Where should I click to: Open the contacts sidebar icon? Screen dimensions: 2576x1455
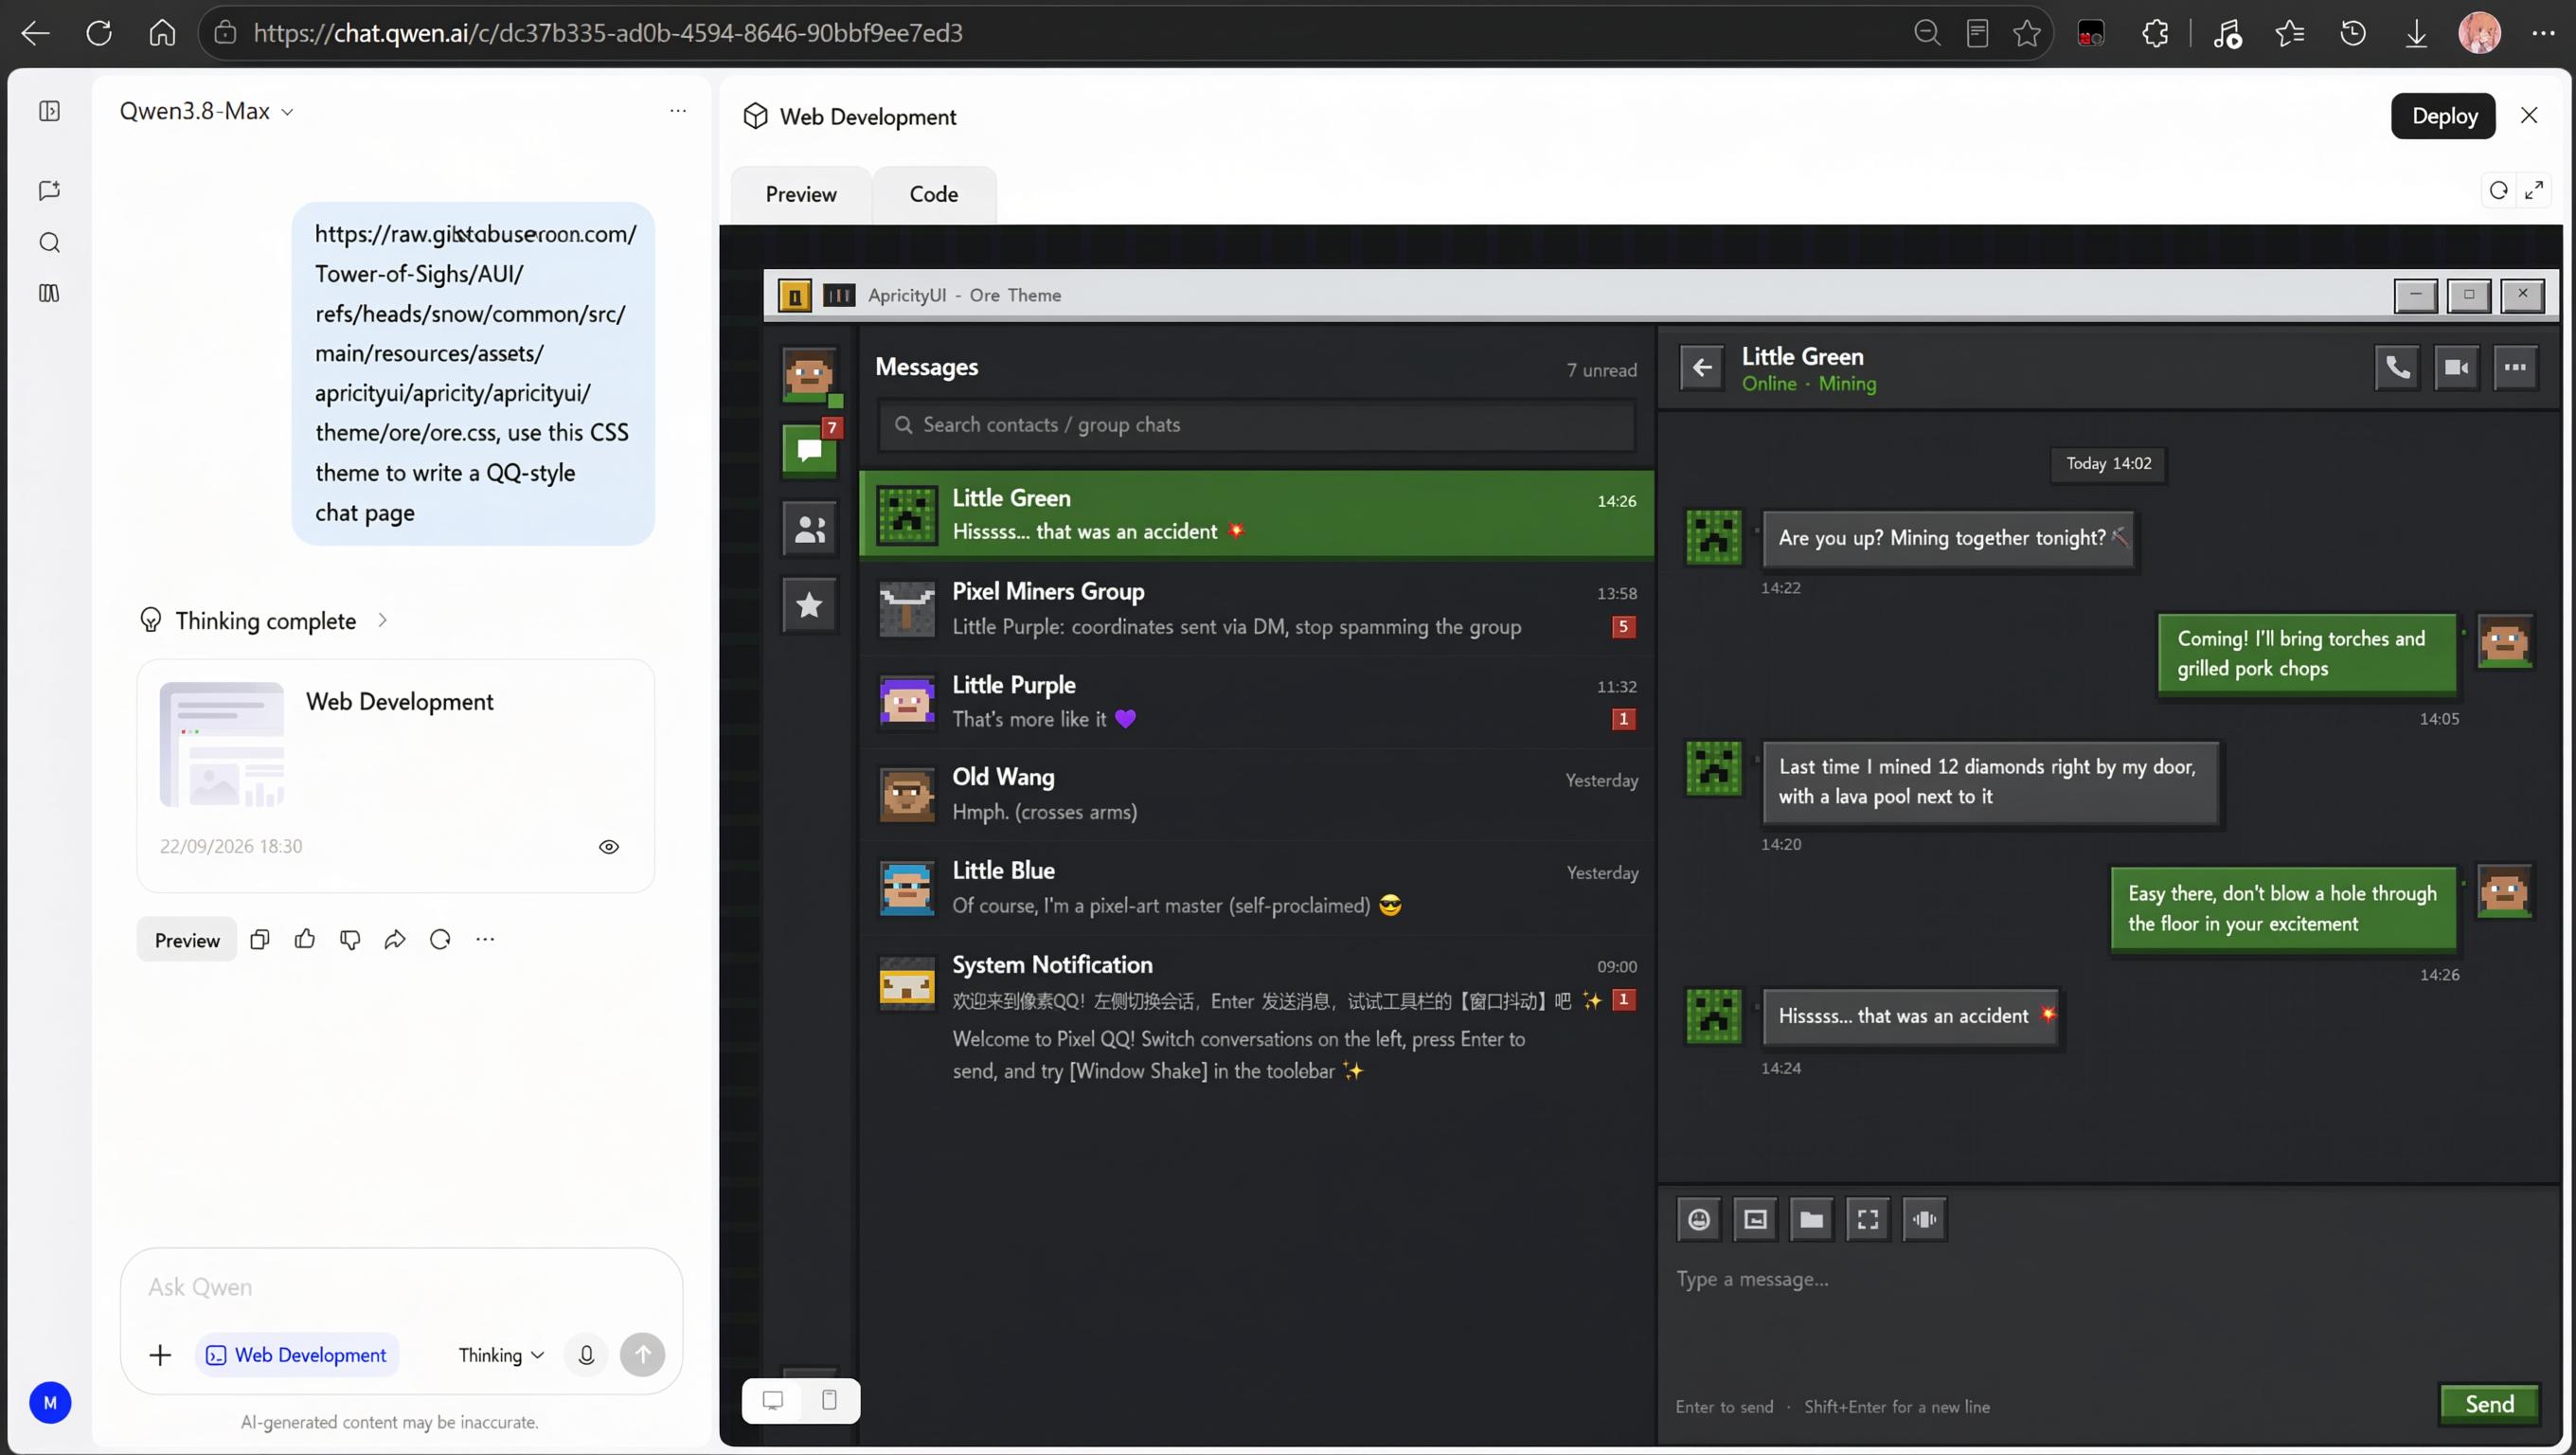[x=809, y=527]
